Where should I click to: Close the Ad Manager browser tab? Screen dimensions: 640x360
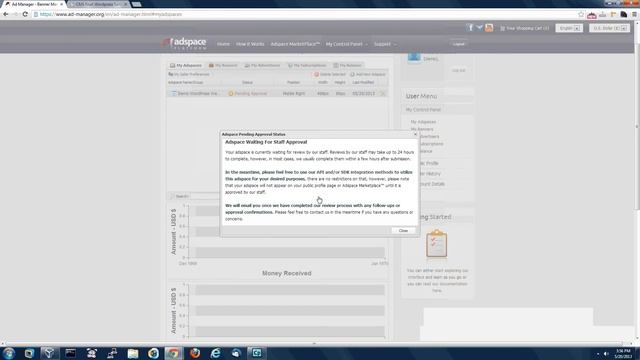[61, 4]
